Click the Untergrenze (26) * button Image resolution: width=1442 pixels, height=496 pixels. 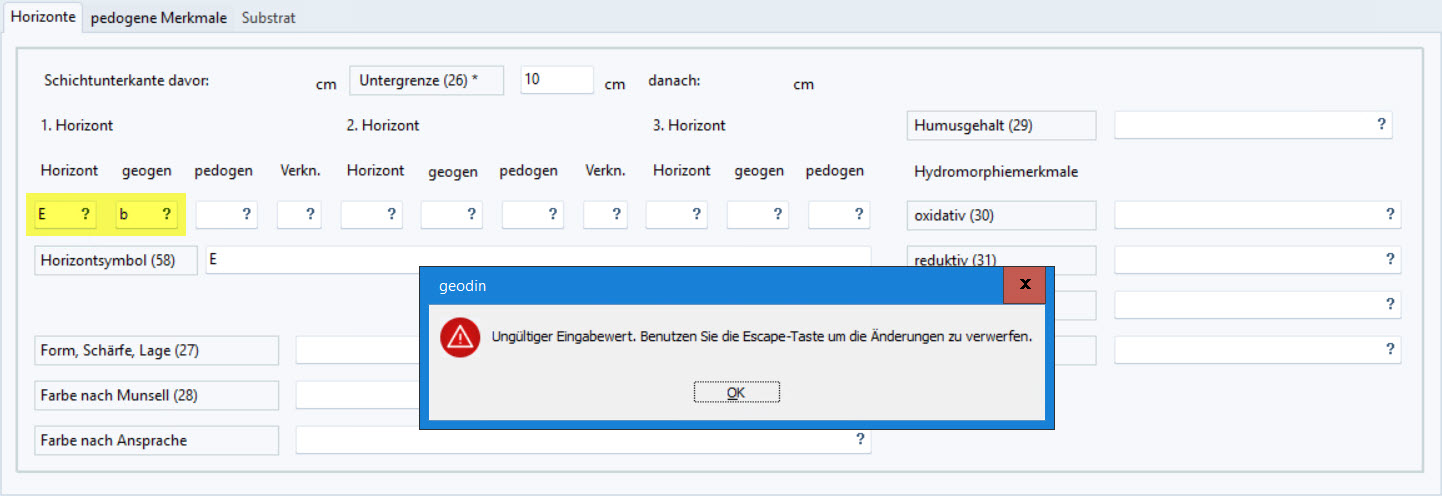(x=426, y=80)
